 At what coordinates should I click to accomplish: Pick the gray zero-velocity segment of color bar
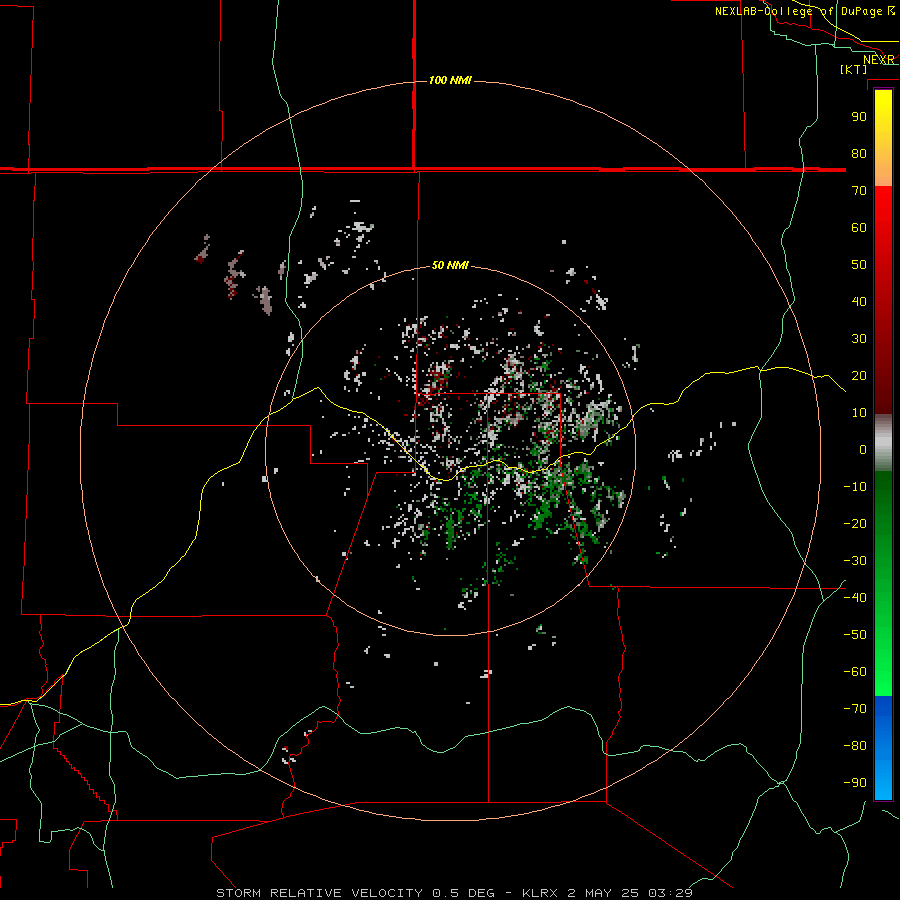883,443
